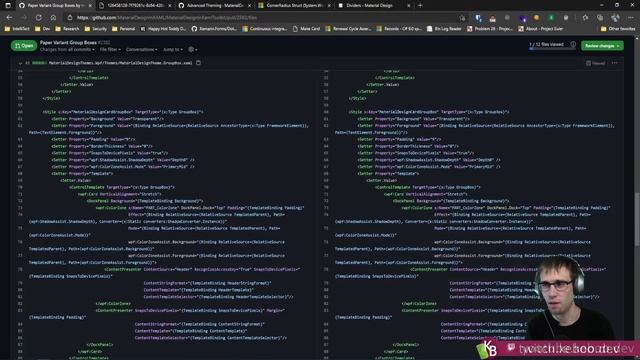Open browser collections icon

pyautogui.click(x=600, y=18)
